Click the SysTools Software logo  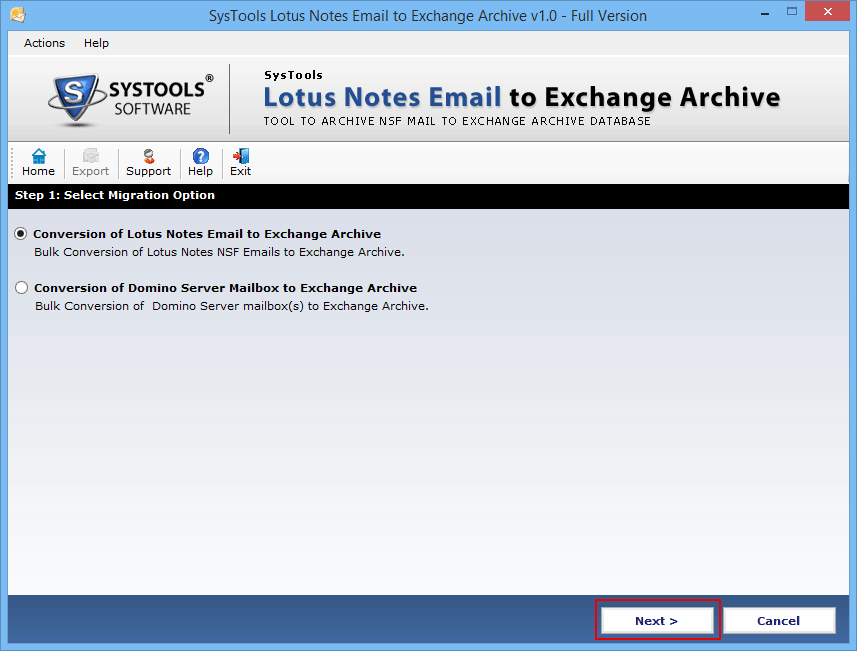[x=130, y=98]
